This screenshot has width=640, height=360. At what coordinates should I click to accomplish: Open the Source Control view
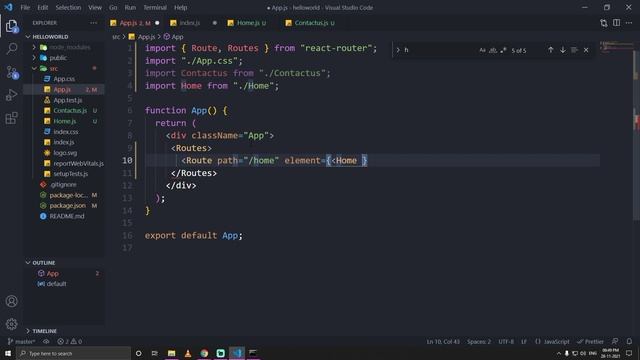pos(11,72)
